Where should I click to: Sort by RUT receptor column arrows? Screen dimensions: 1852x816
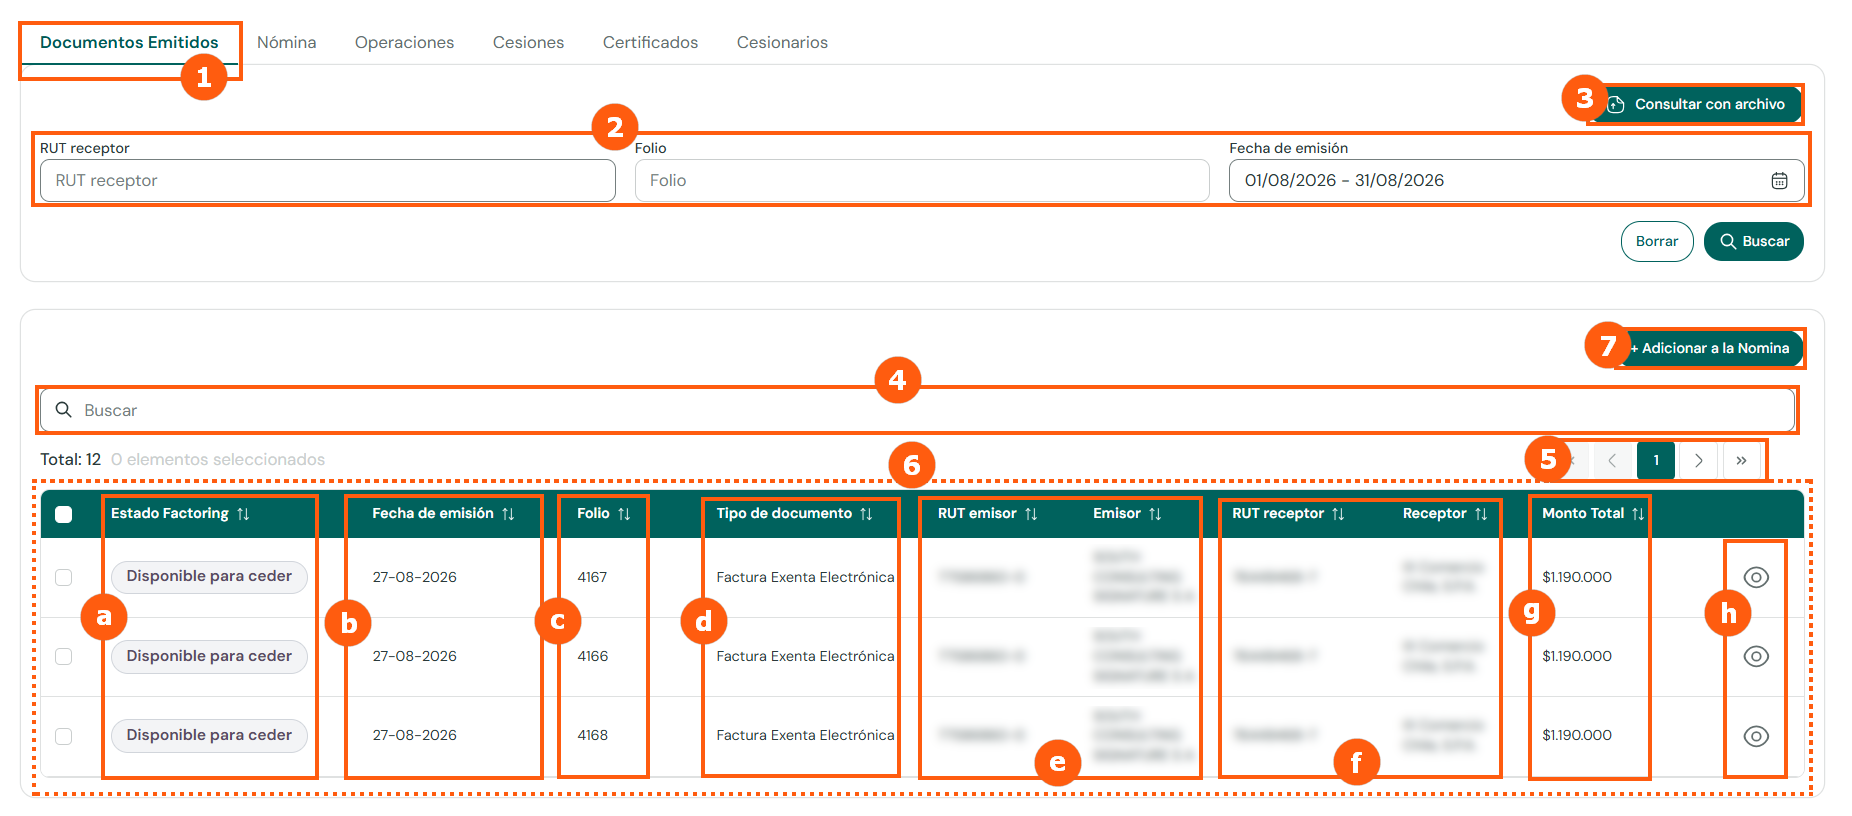coord(1338,514)
